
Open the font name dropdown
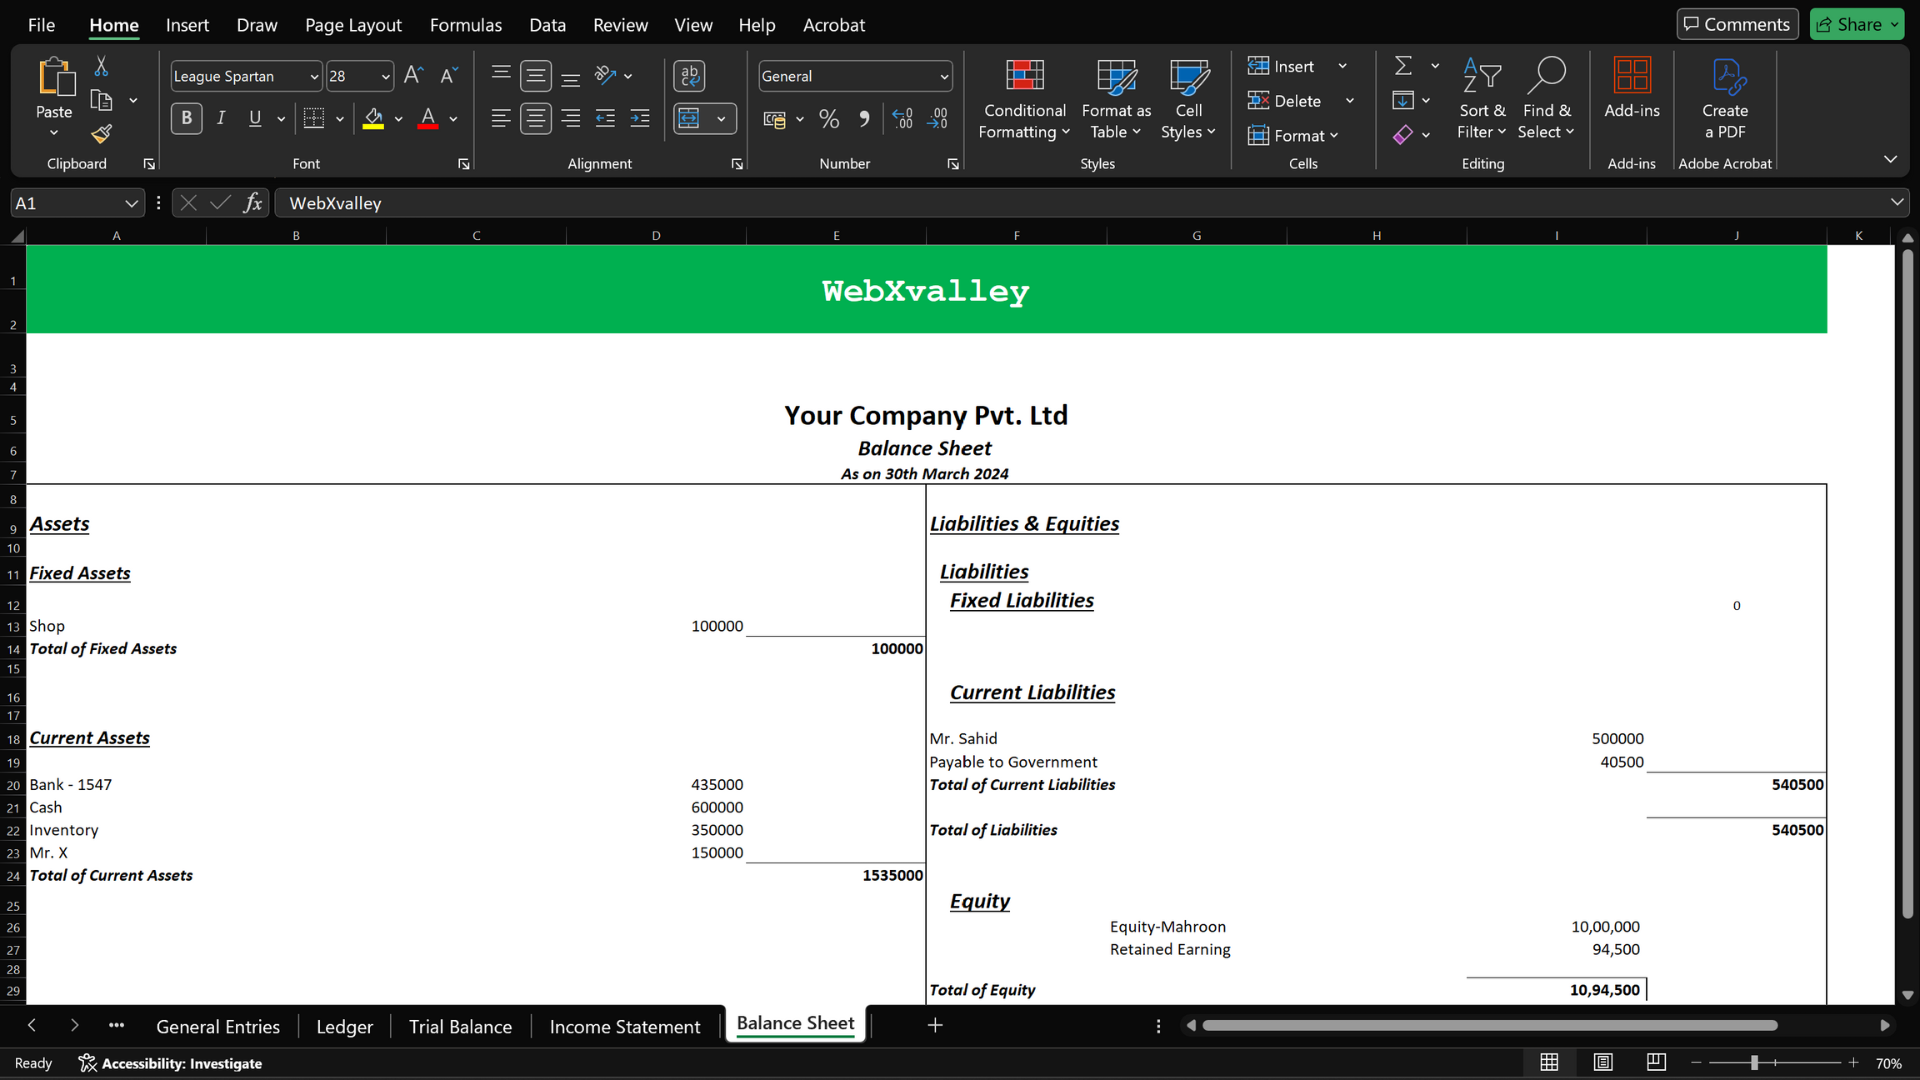pos(314,76)
